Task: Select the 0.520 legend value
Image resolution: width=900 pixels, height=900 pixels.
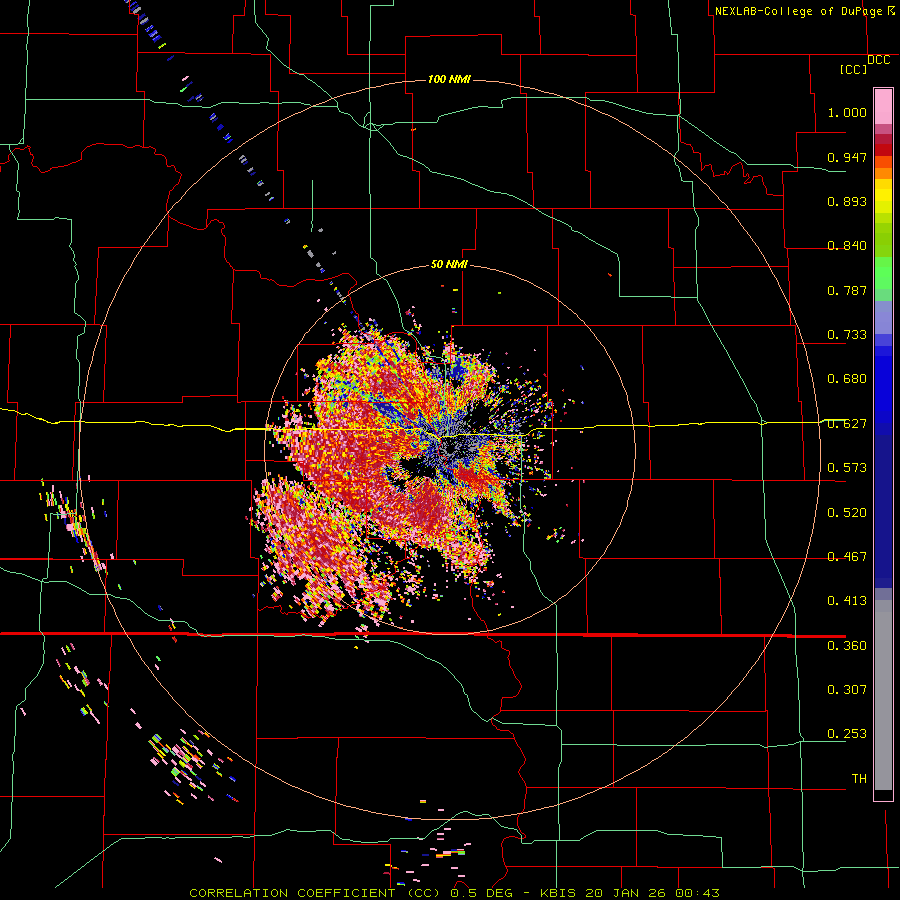Action: pyautogui.click(x=847, y=513)
